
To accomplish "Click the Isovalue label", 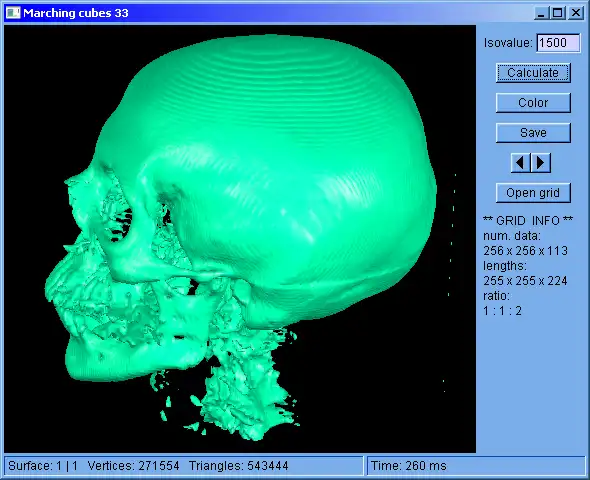I will 508,43.
